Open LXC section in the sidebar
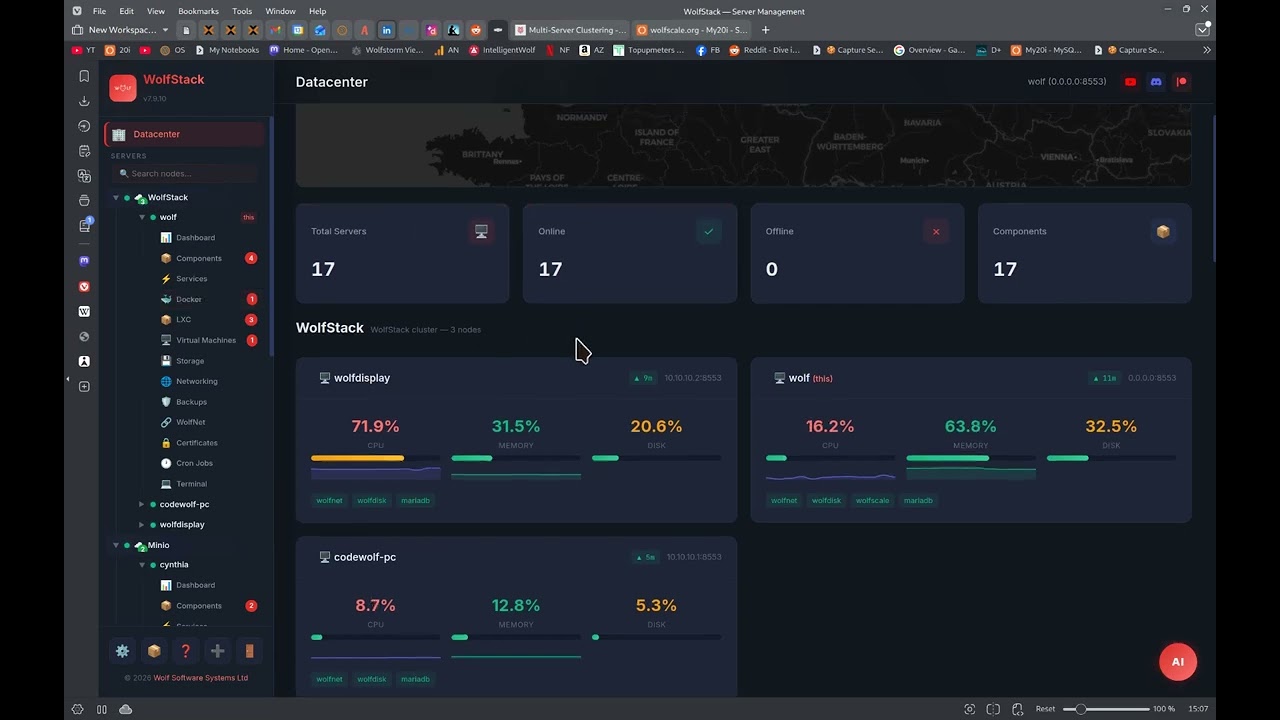This screenshot has height=720, width=1280. tap(183, 320)
